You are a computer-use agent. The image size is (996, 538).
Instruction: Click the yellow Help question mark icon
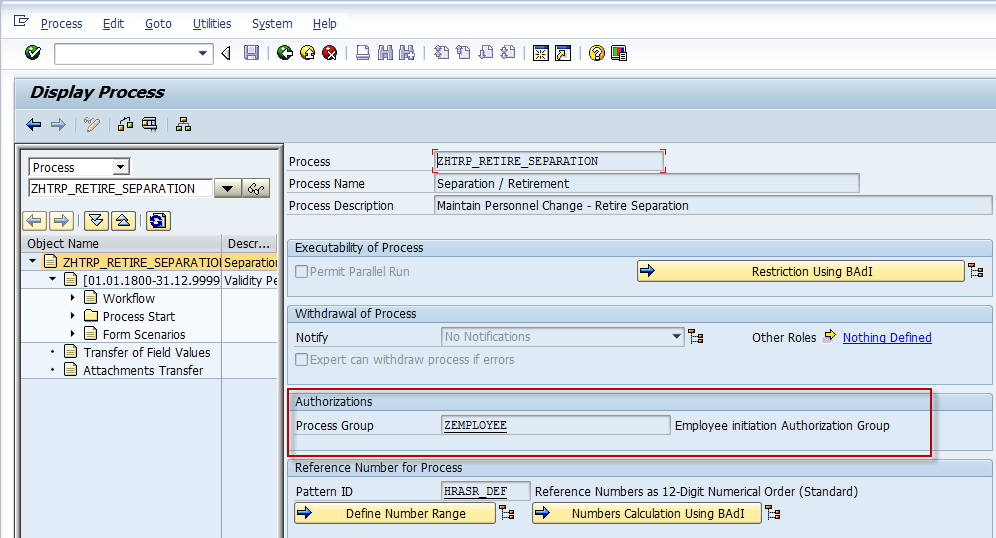(x=596, y=53)
